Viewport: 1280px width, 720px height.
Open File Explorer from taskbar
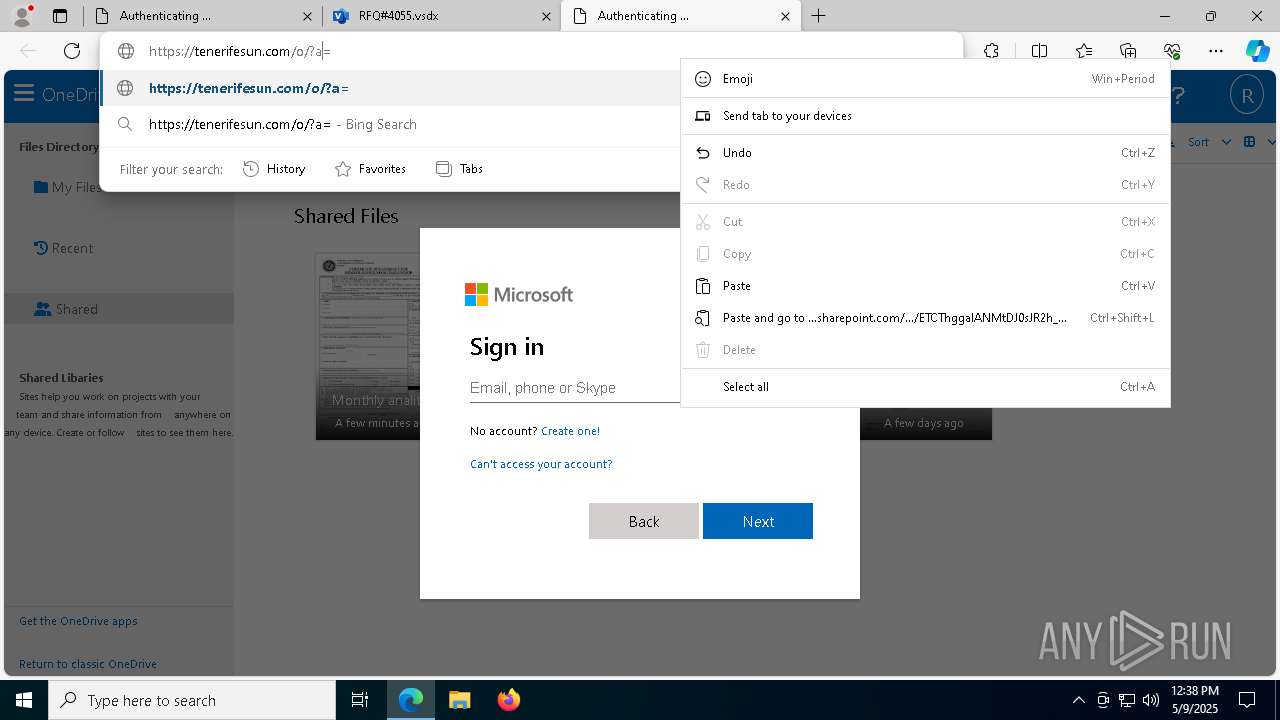459,700
